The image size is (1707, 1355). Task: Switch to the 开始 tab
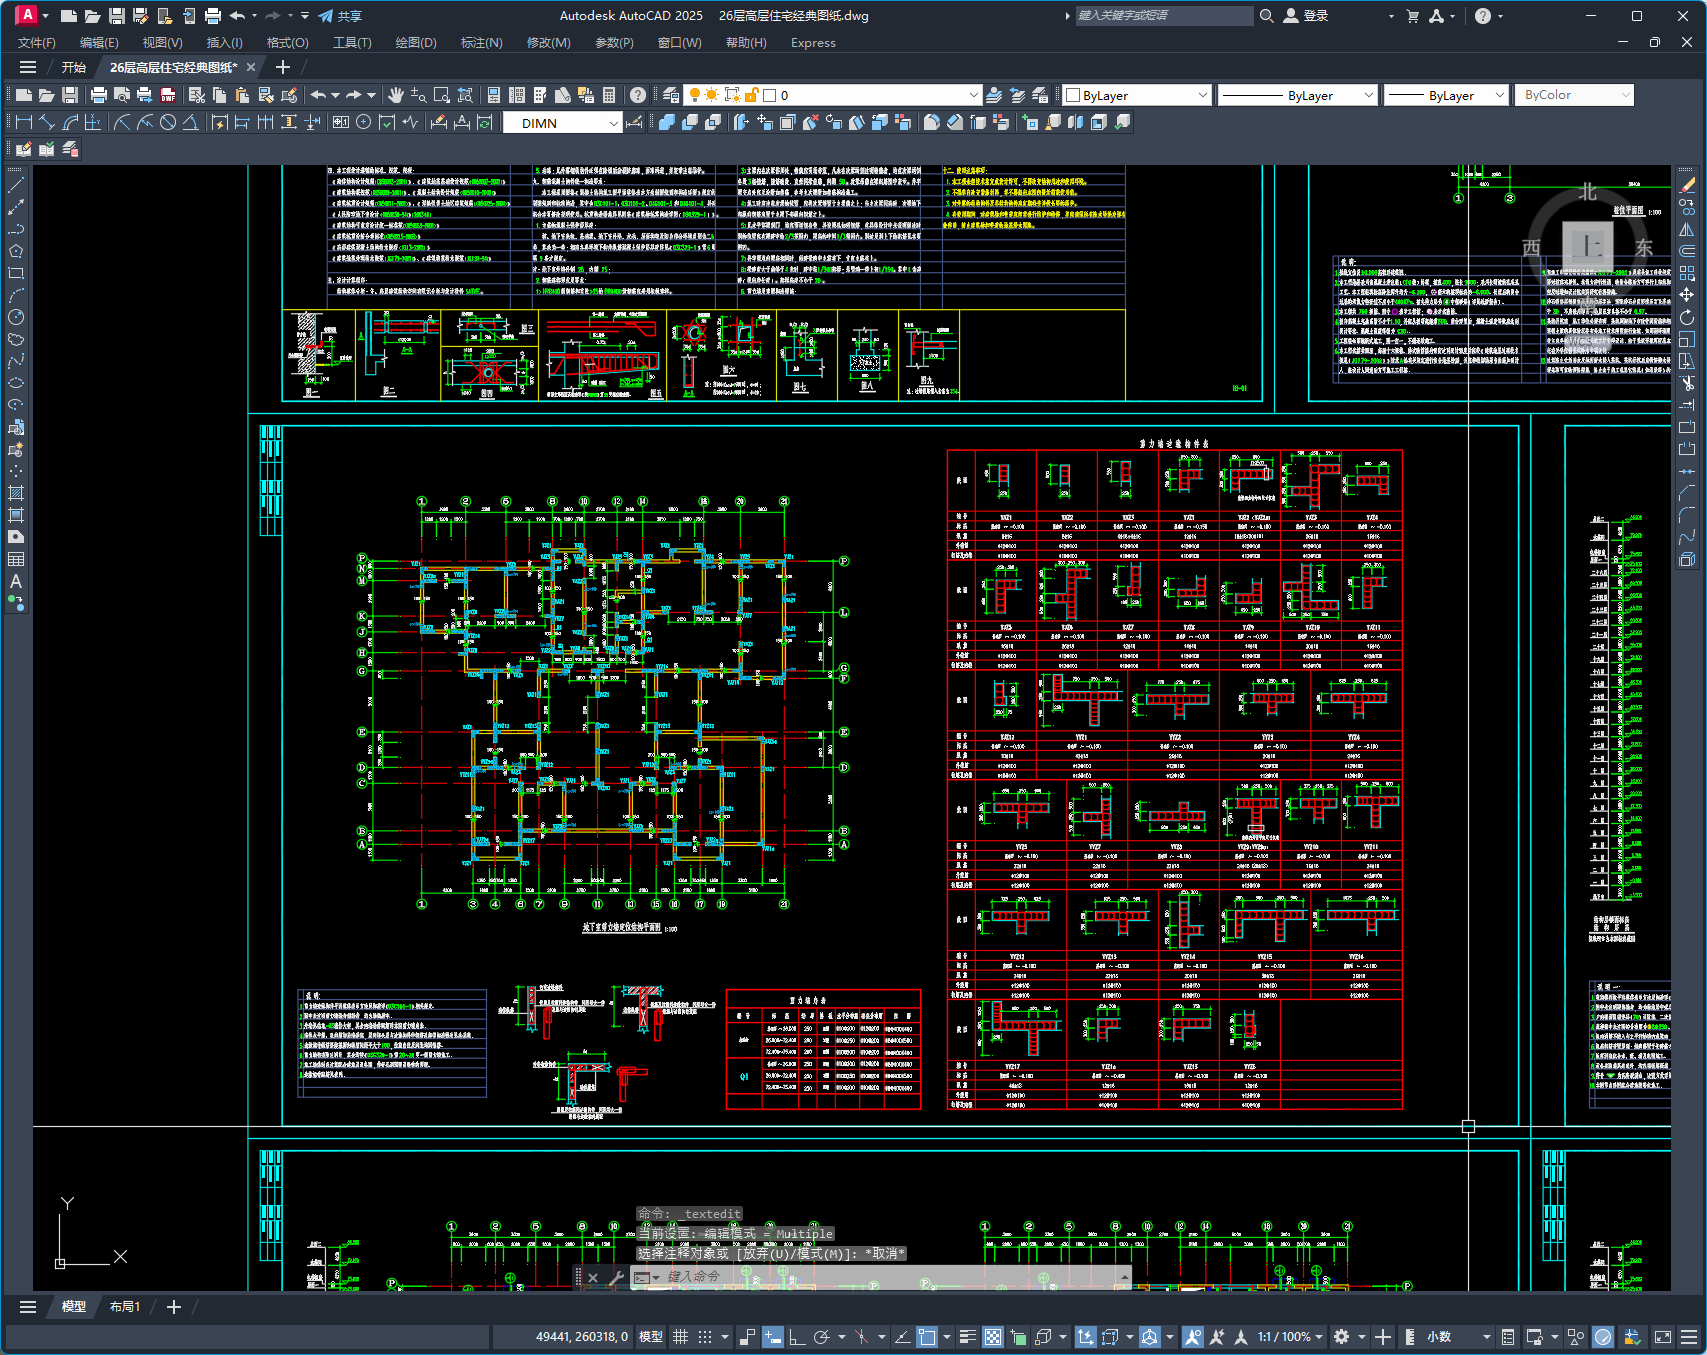(x=73, y=67)
